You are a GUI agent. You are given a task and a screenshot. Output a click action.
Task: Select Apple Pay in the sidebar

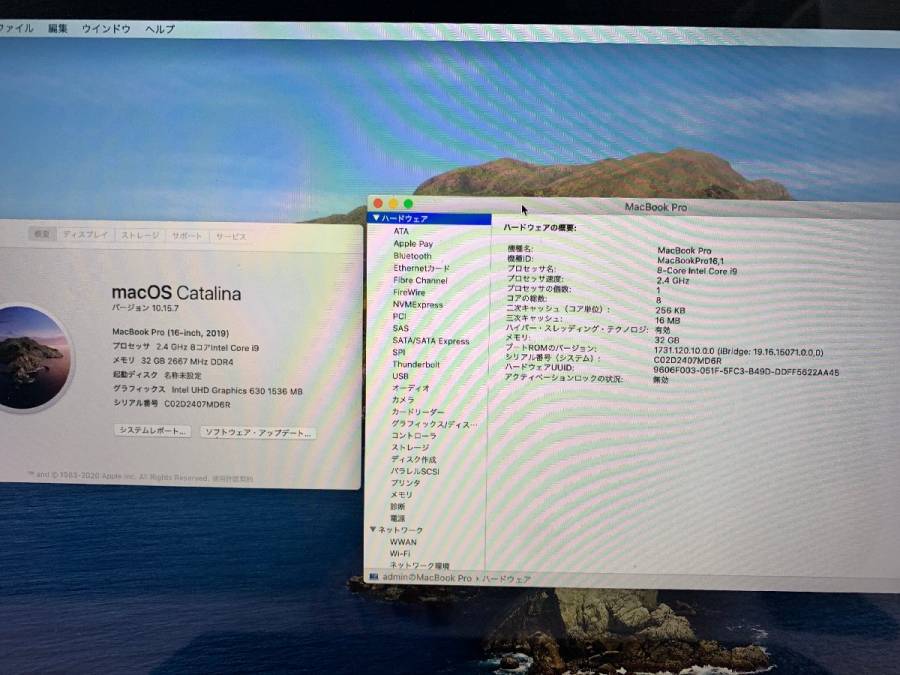(x=413, y=243)
